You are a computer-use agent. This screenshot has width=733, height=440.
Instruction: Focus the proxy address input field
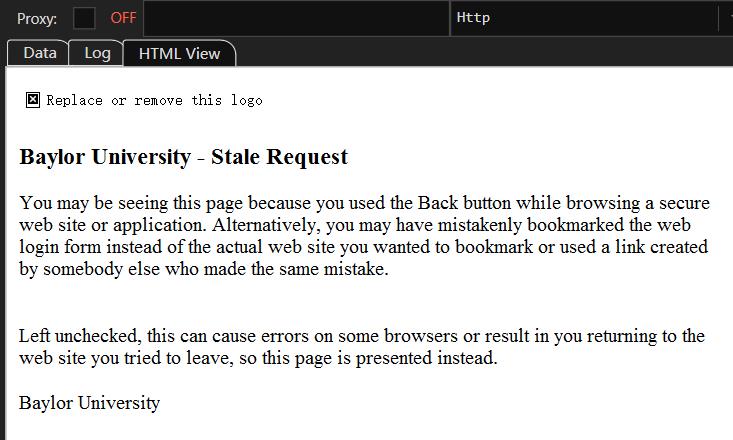coord(296,18)
